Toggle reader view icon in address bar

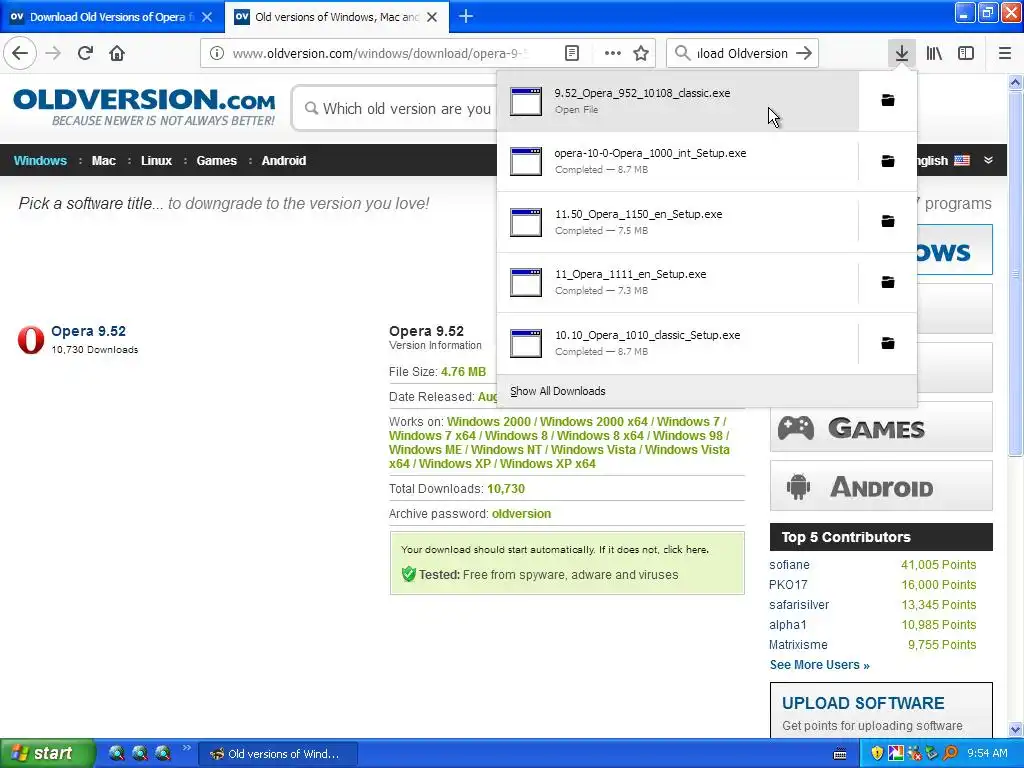571,53
